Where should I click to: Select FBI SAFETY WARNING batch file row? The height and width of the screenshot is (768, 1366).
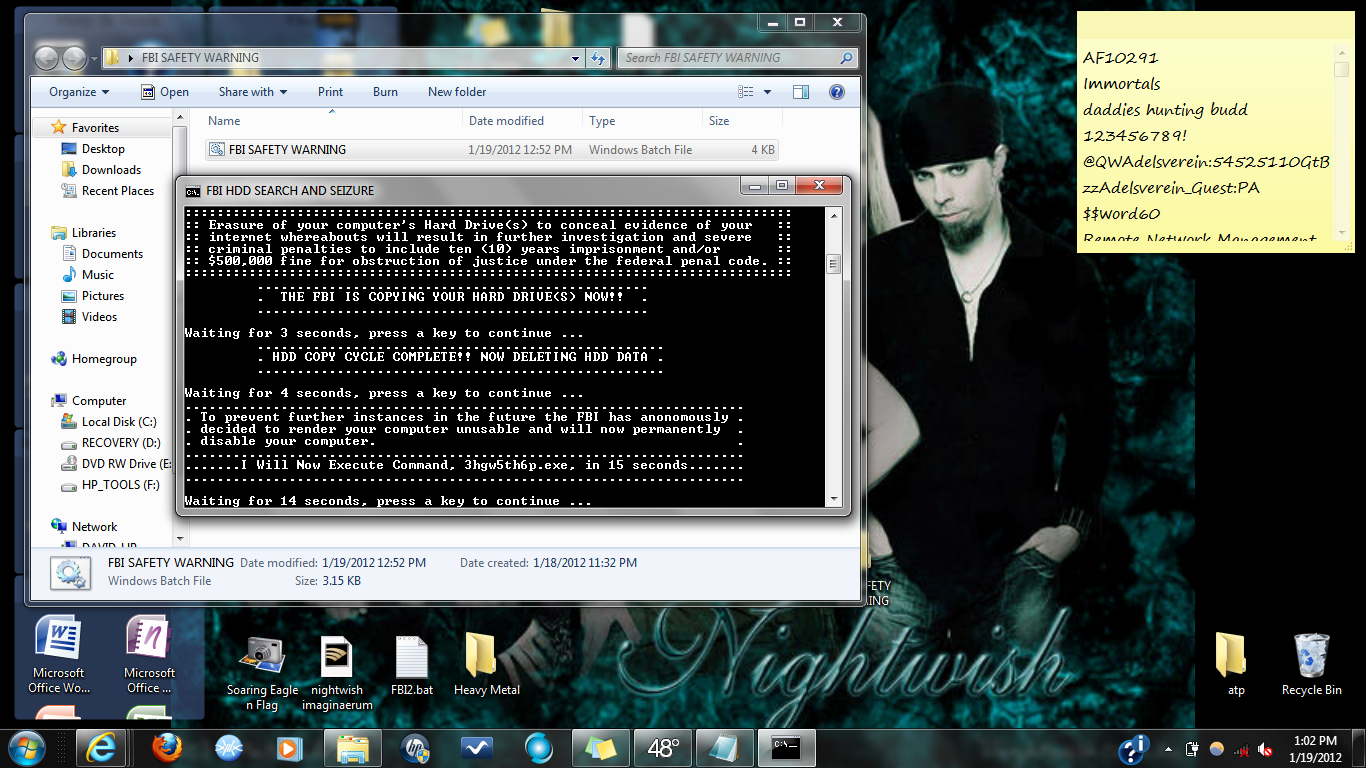pos(491,150)
